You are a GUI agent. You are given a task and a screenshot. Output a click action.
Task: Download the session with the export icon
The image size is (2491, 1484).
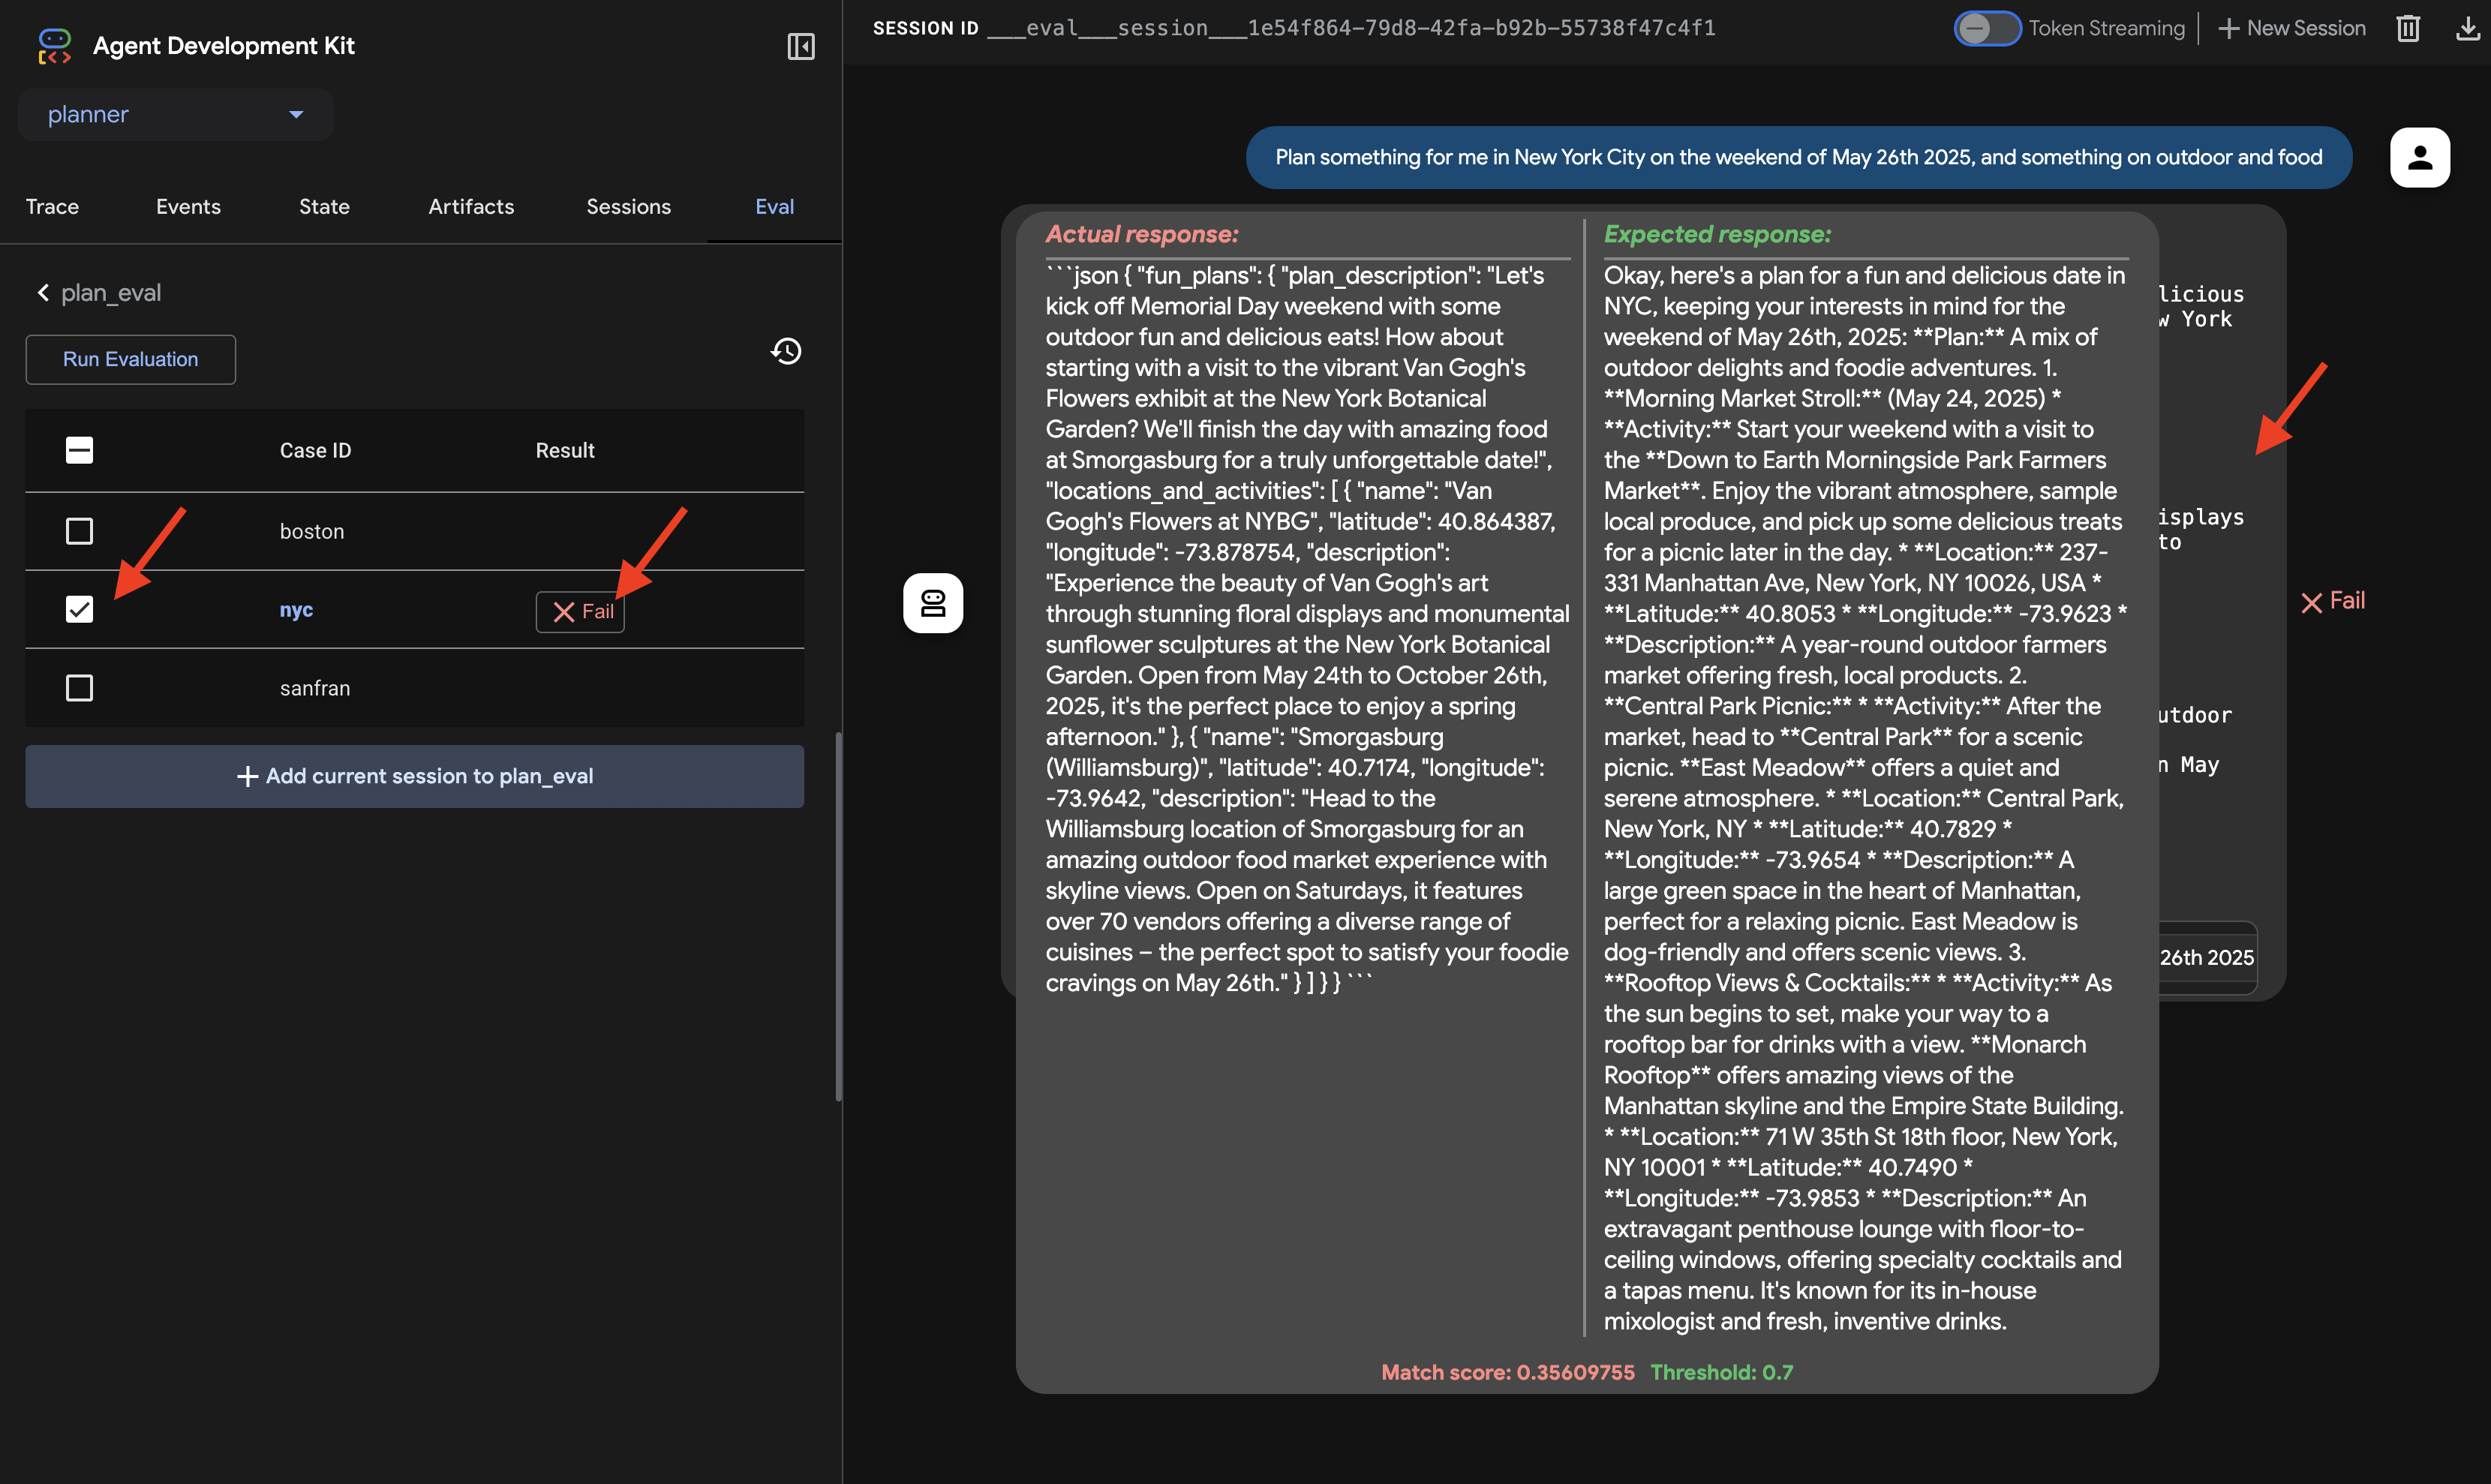tap(2466, 28)
